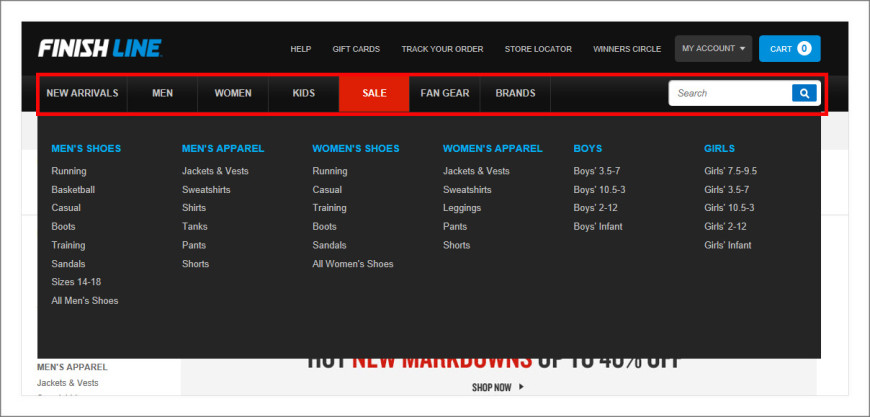The image size is (870, 417).
Task: Select Girls' Infant link
Action: (x=728, y=245)
